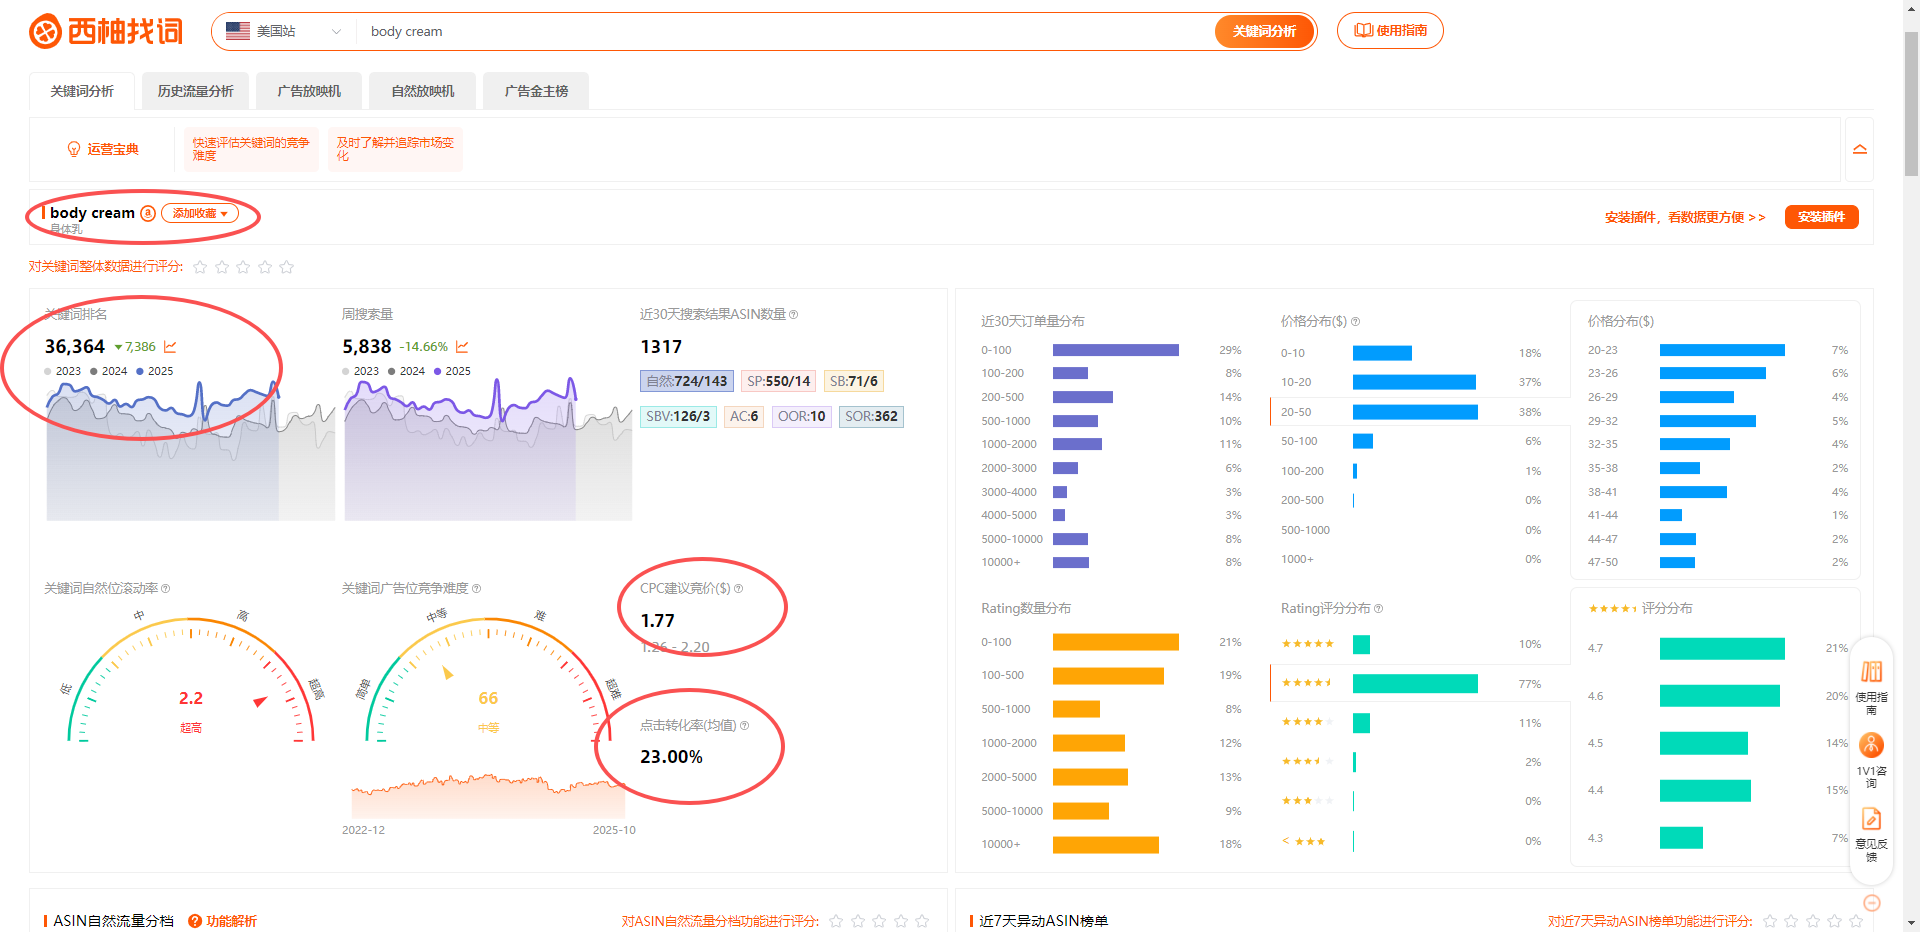This screenshot has height=932, width=1920.
Task: Toggle 2023 legend in keyword rank chart
Action: pos(62,371)
